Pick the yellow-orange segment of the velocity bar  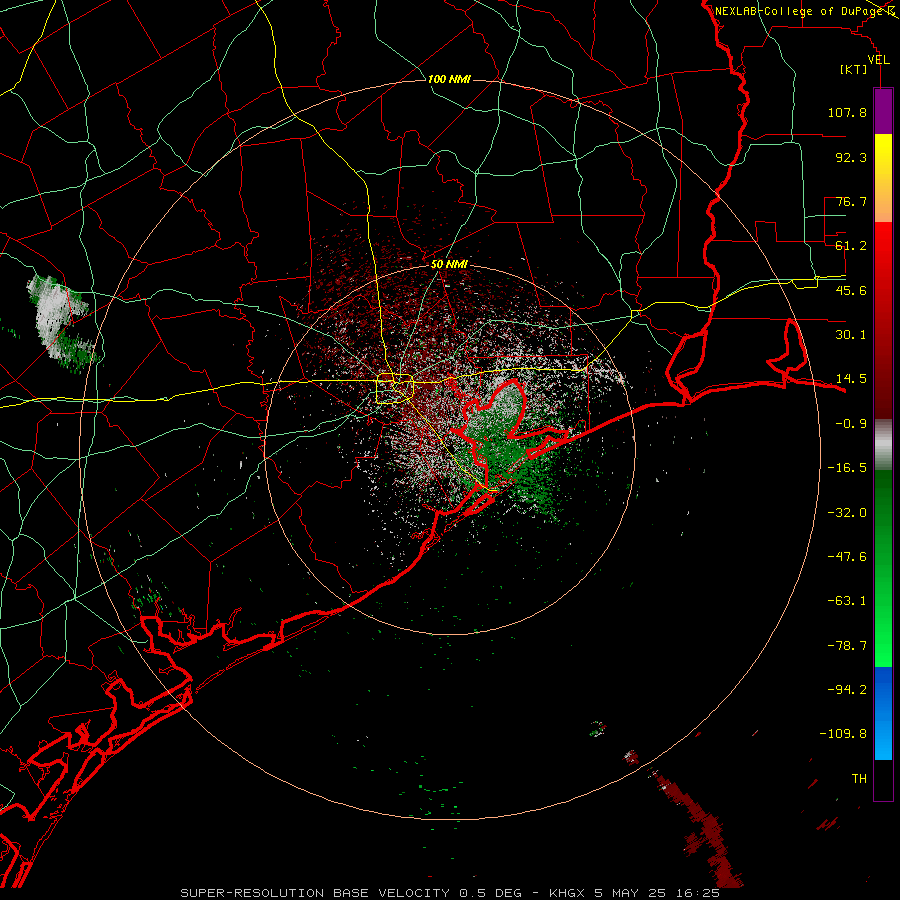tap(883, 178)
